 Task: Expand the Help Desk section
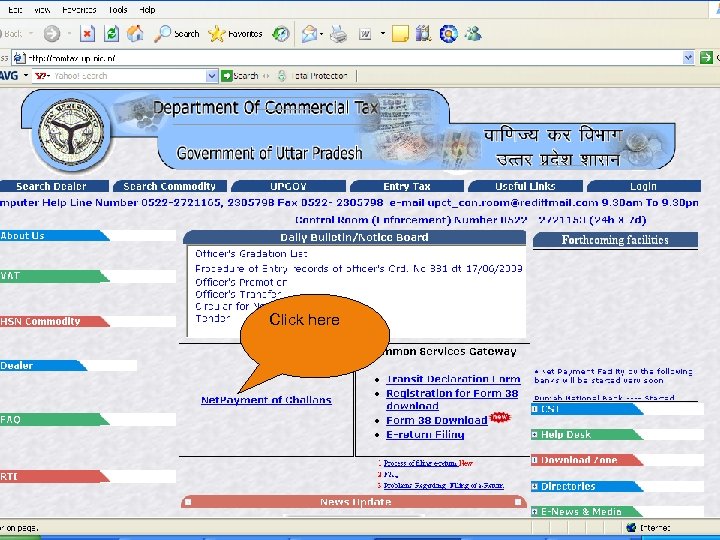click(534, 434)
